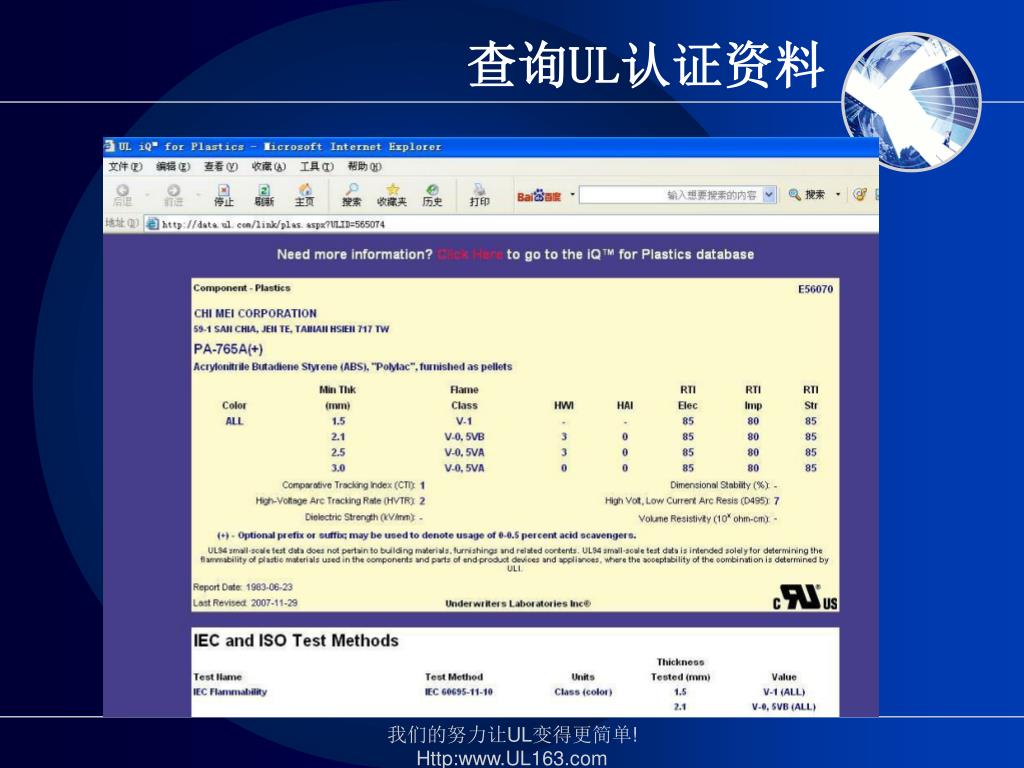Click the 'ALL' color cell
This screenshot has height=768, width=1024.
tap(234, 421)
